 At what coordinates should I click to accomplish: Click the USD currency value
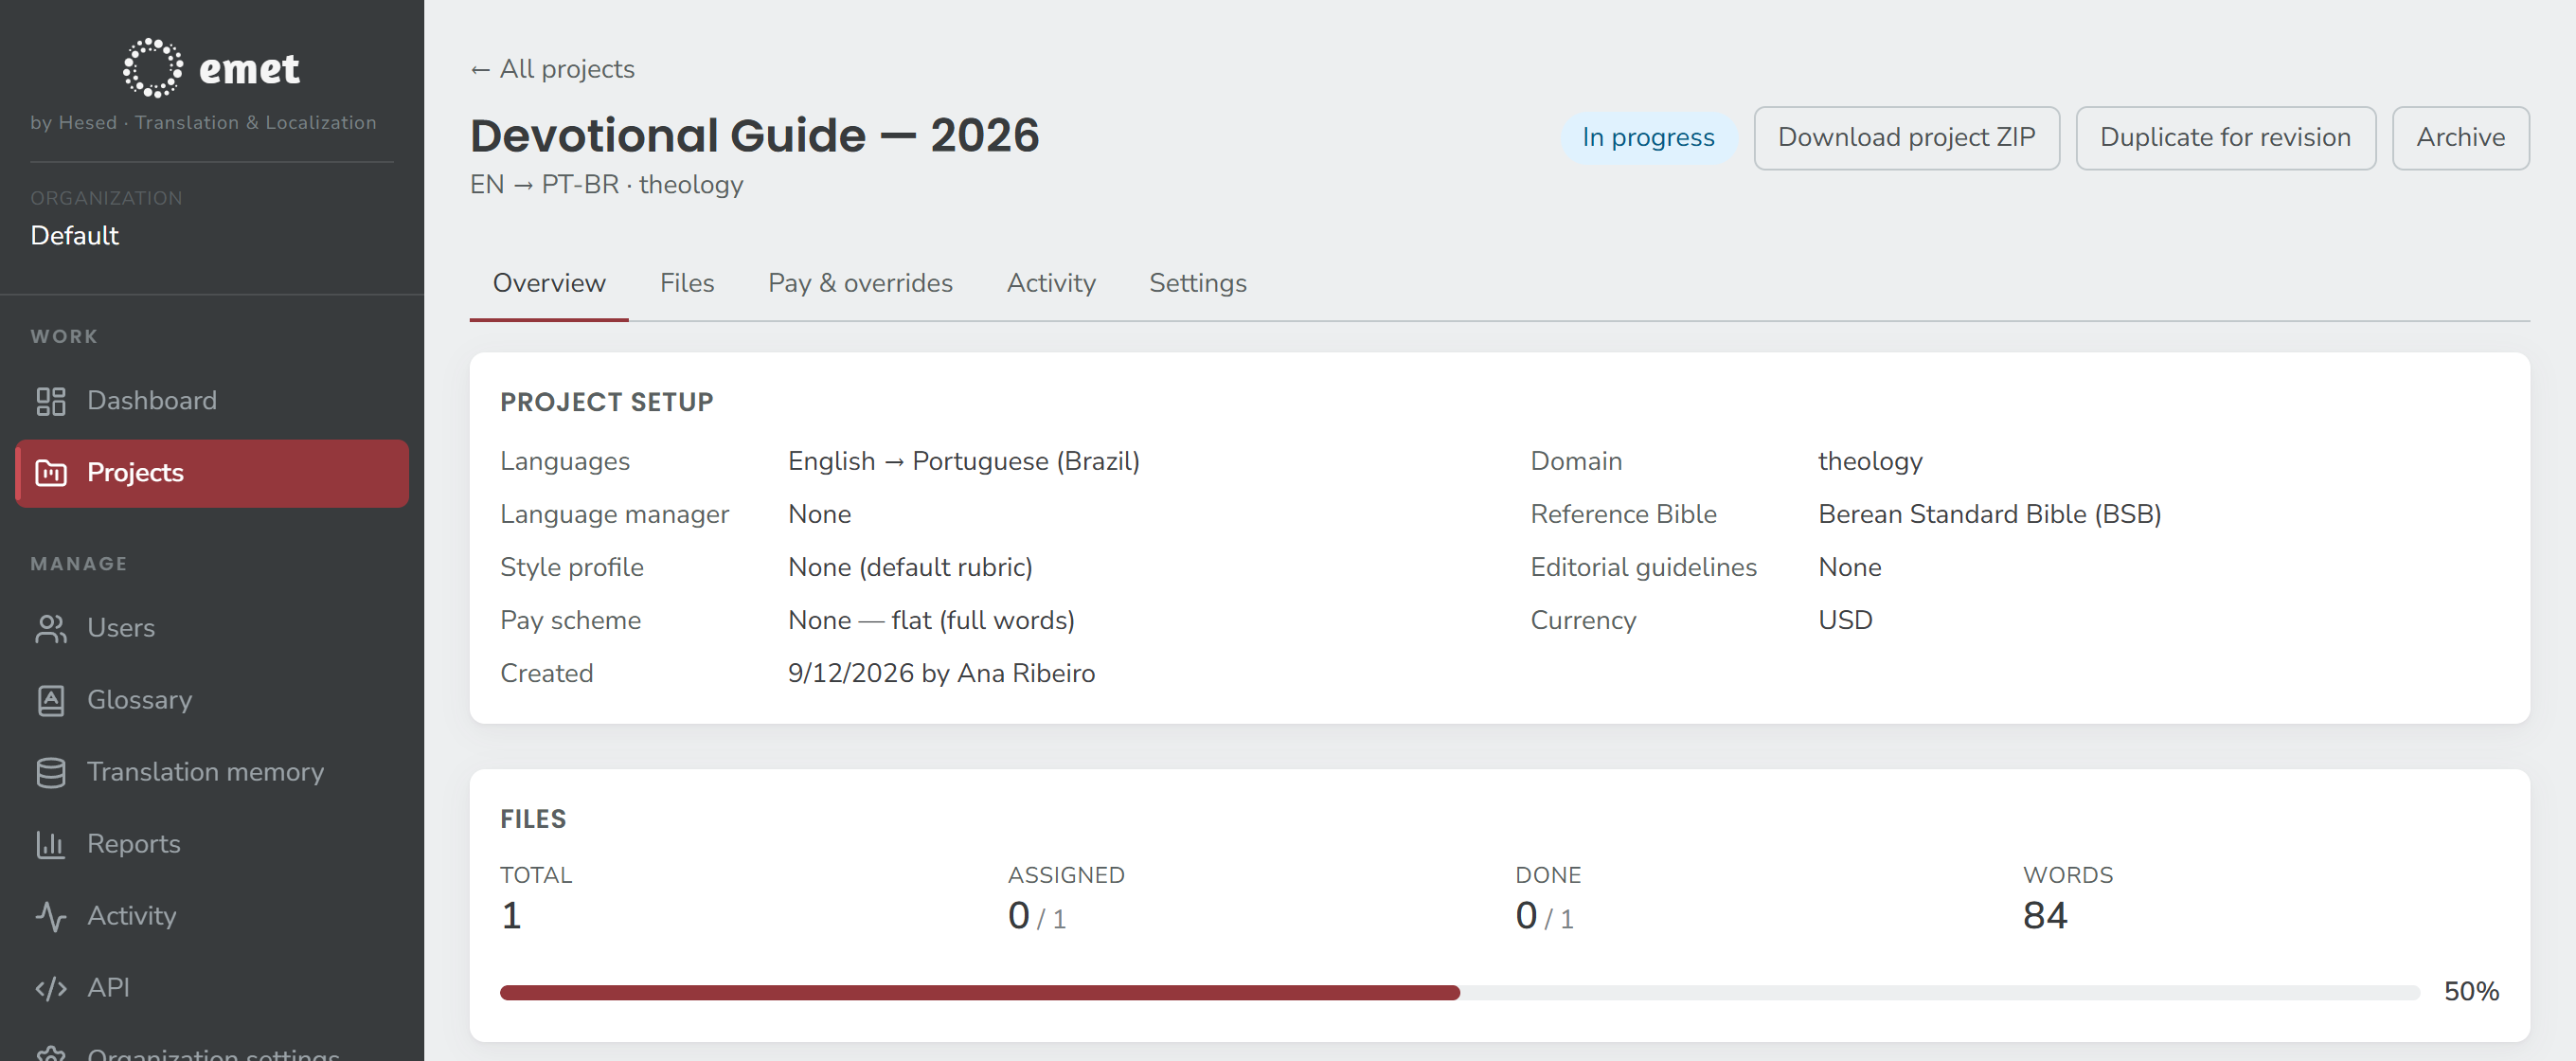pyautogui.click(x=1845, y=620)
